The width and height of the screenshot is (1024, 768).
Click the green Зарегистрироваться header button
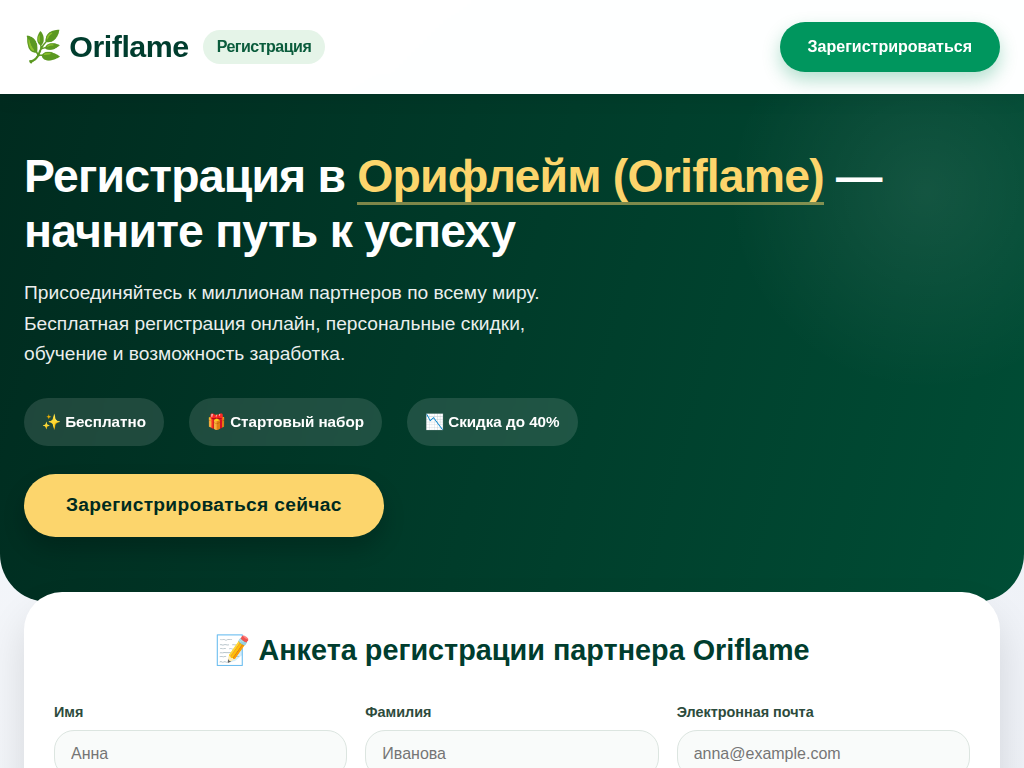[889, 47]
